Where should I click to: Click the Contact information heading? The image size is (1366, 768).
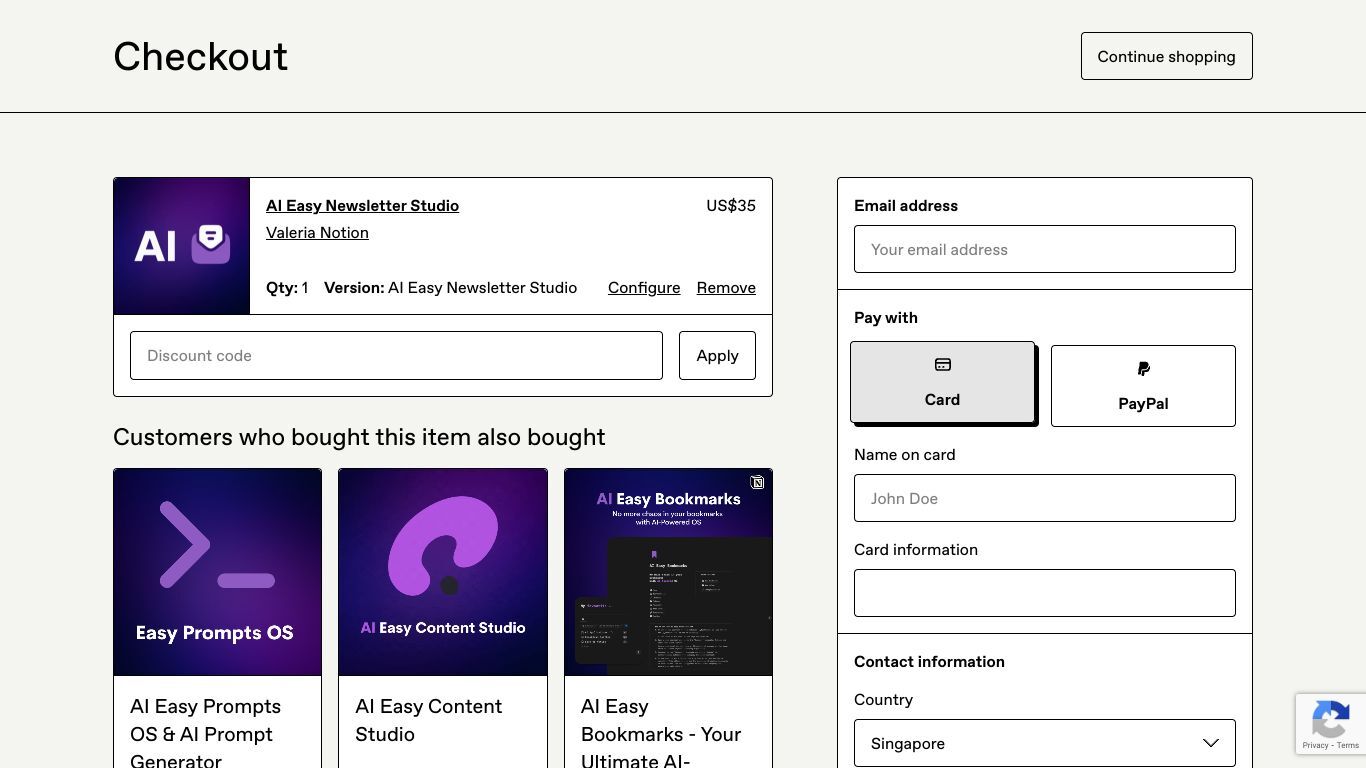click(x=929, y=662)
